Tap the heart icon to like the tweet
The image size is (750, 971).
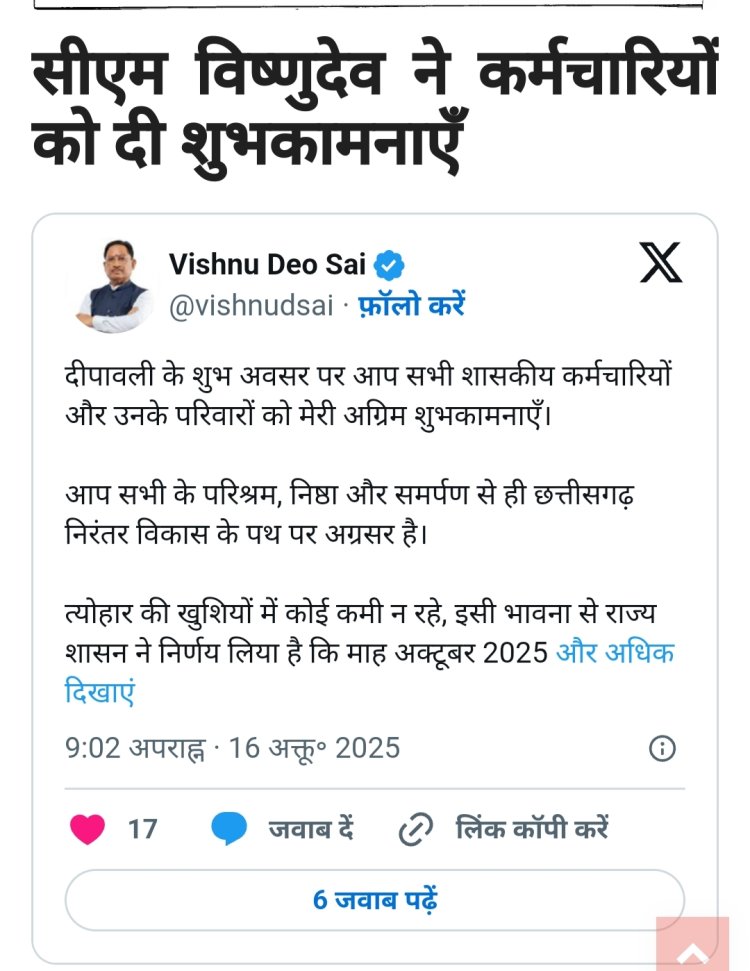point(89,828)
